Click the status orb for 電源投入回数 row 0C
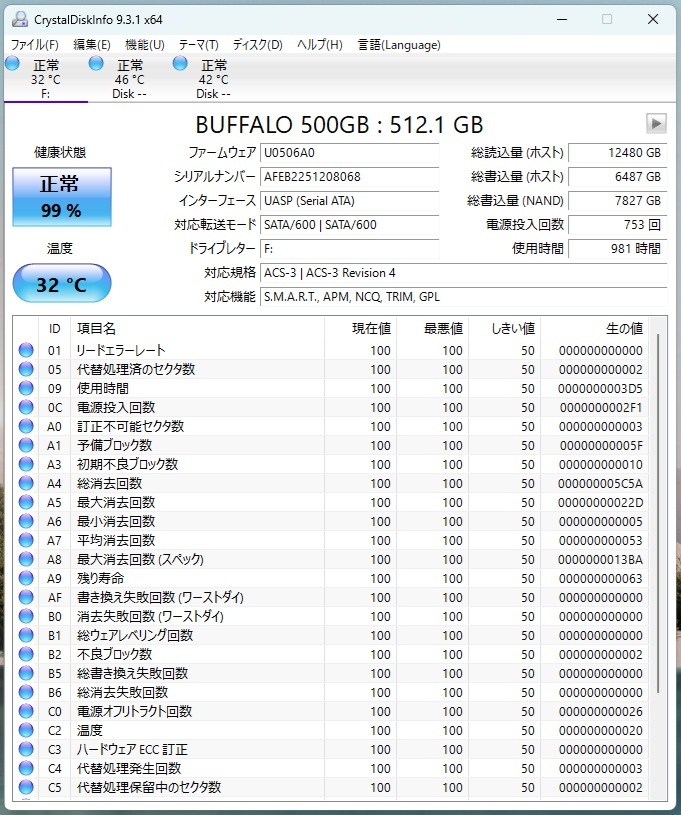The width and height of the screenshot is (681, 815). pos(26,407)
